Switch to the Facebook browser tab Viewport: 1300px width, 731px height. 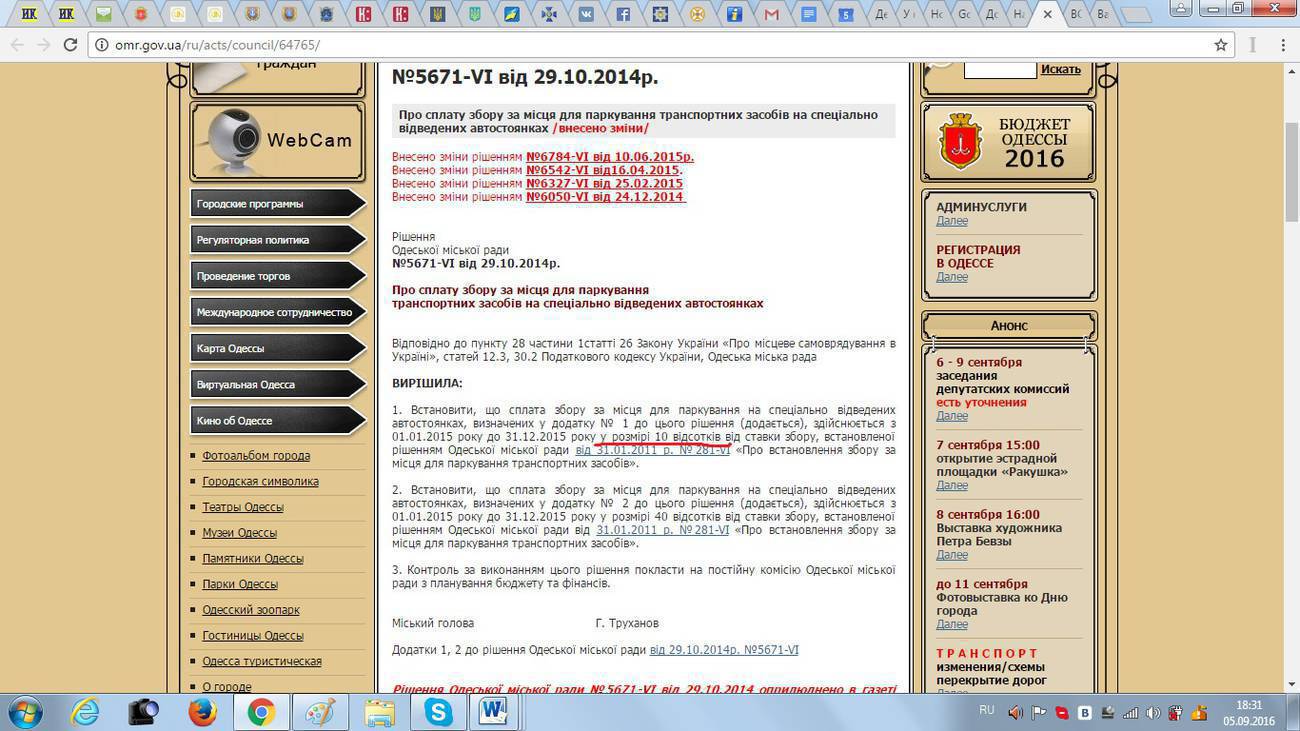coord(622,15)
